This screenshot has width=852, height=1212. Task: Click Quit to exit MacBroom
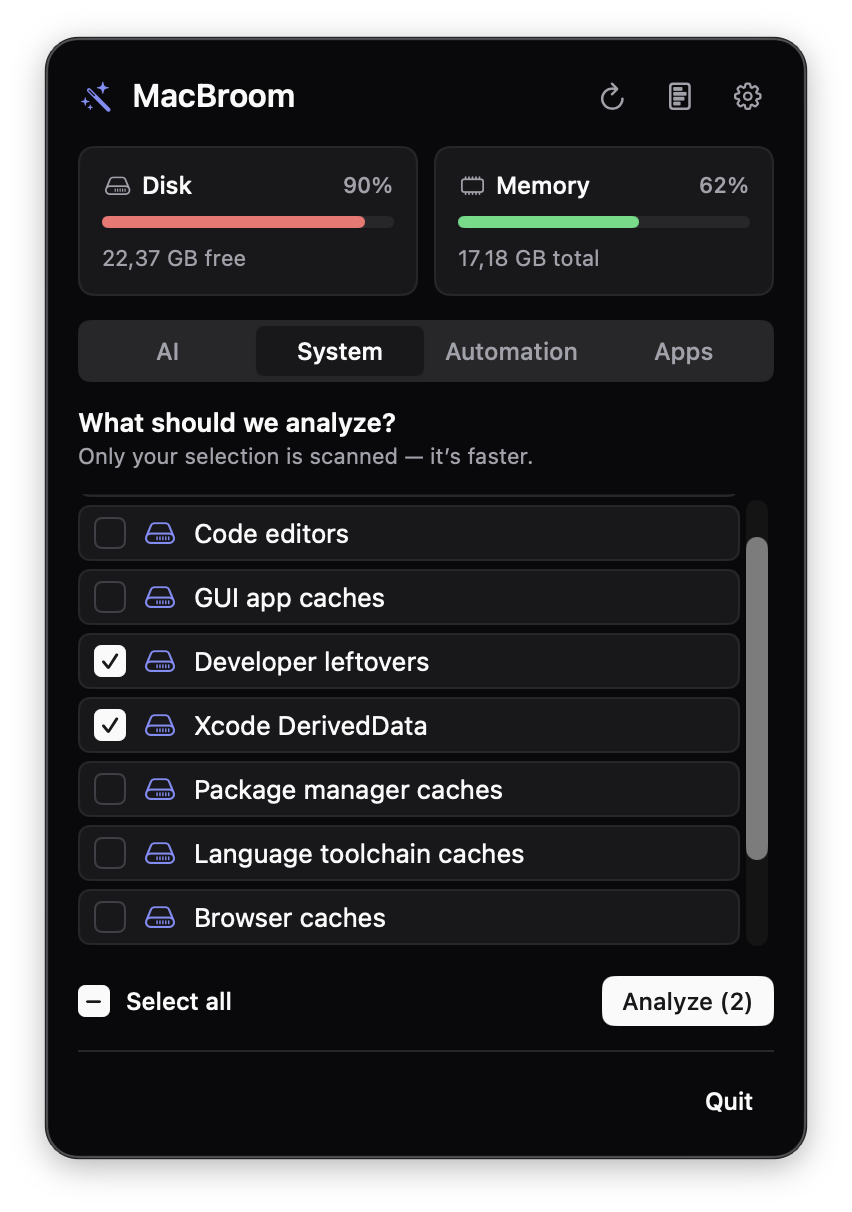[x=729, y=1101]
